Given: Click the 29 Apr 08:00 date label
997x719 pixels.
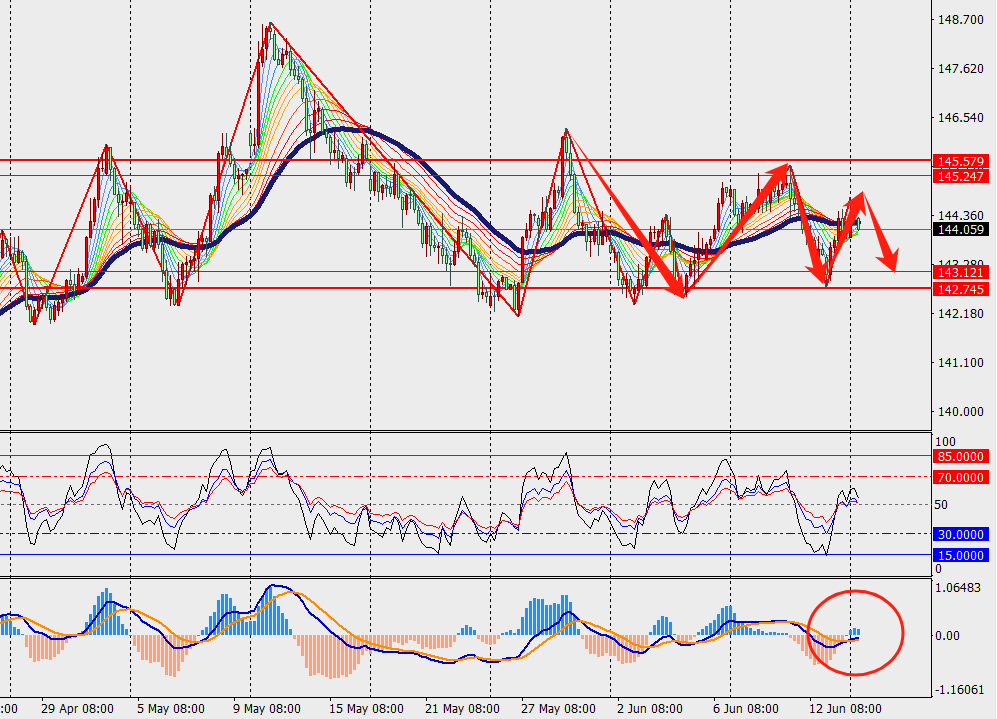Looking at the screenshot, I should click(77, 708).
